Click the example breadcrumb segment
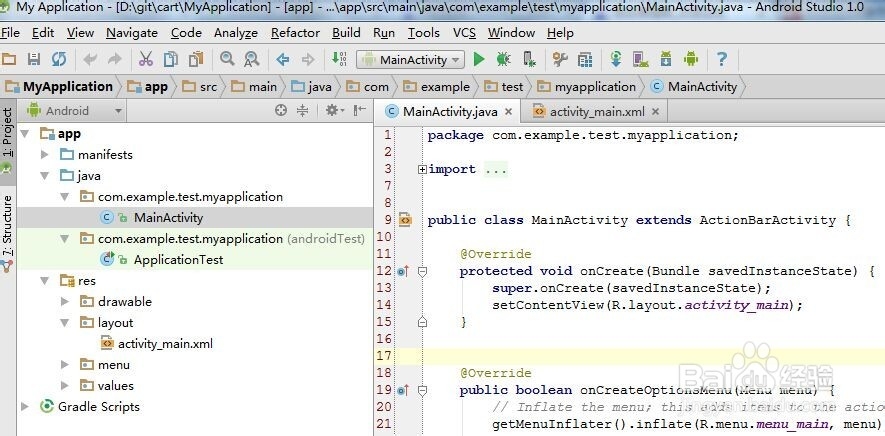Viewport: 885px width, 436px height. pos(437,87)
